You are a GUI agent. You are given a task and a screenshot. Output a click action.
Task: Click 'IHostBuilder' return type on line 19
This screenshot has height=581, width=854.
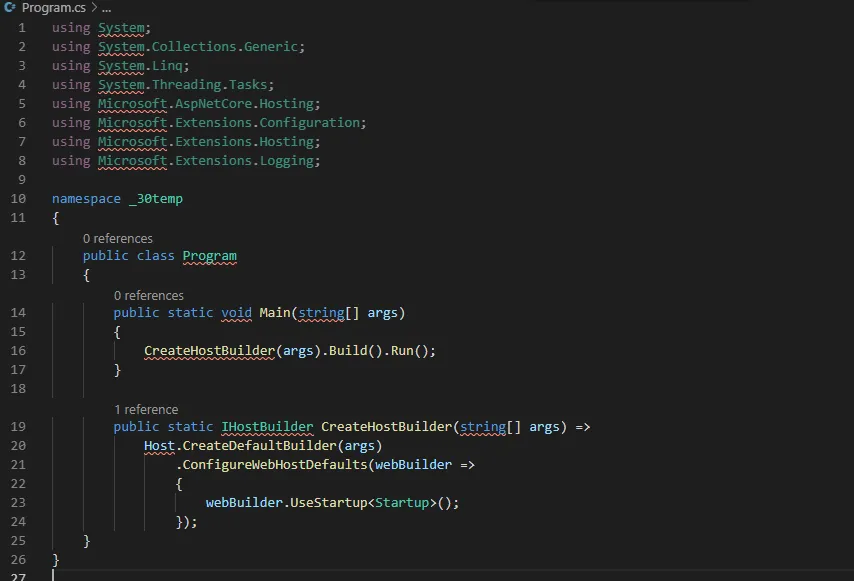(267, 427)
